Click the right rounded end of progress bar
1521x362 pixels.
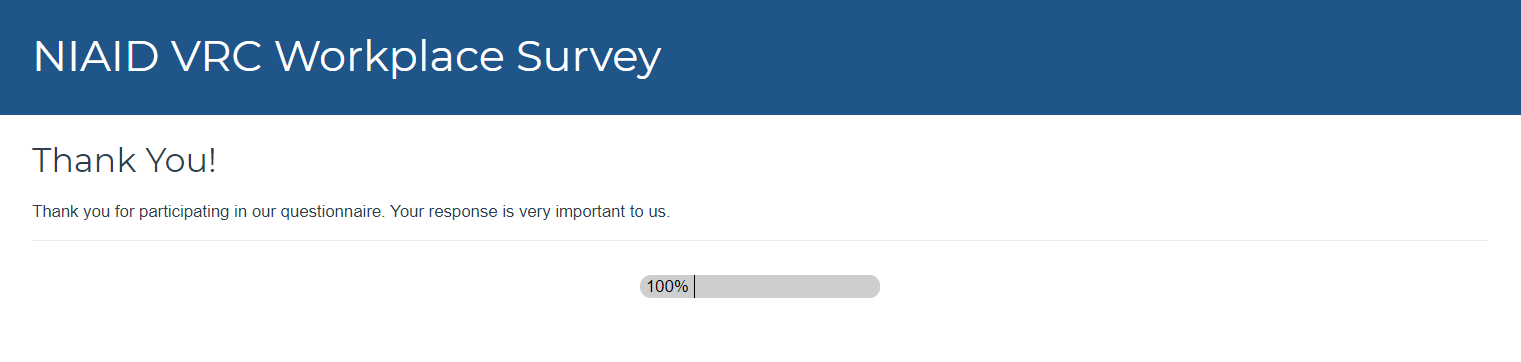pos(872,287)
